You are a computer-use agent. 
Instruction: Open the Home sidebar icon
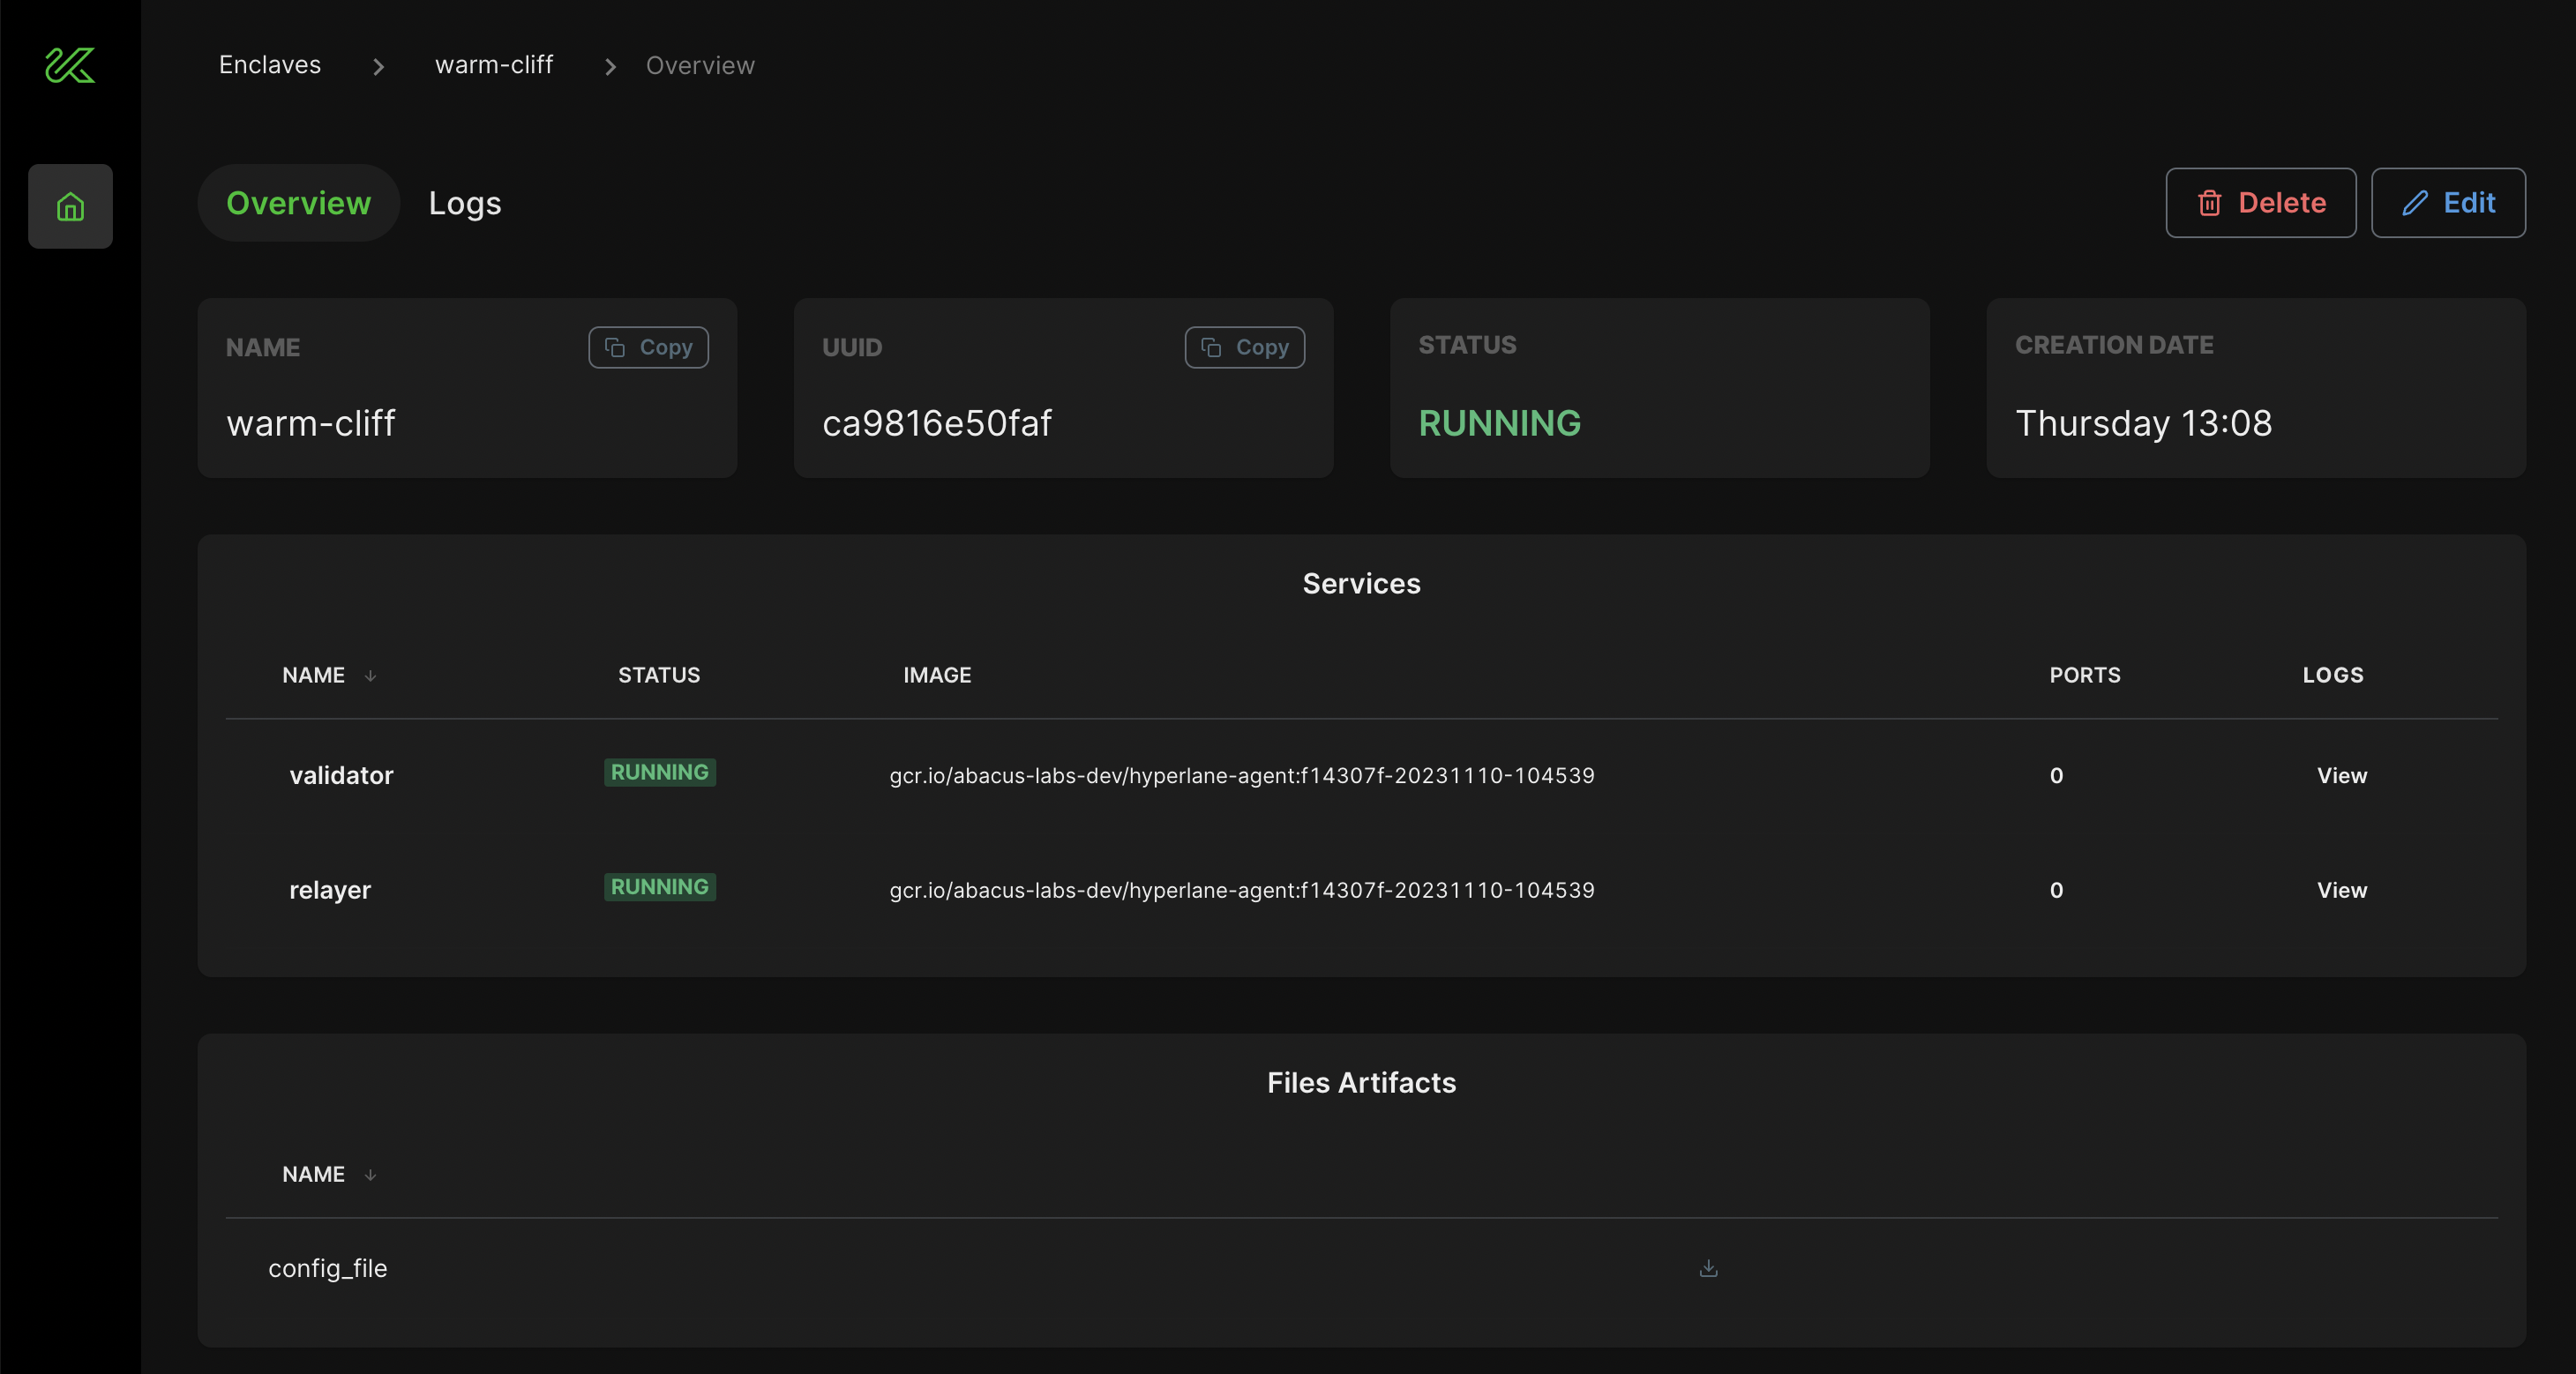[x=70, y=206]
